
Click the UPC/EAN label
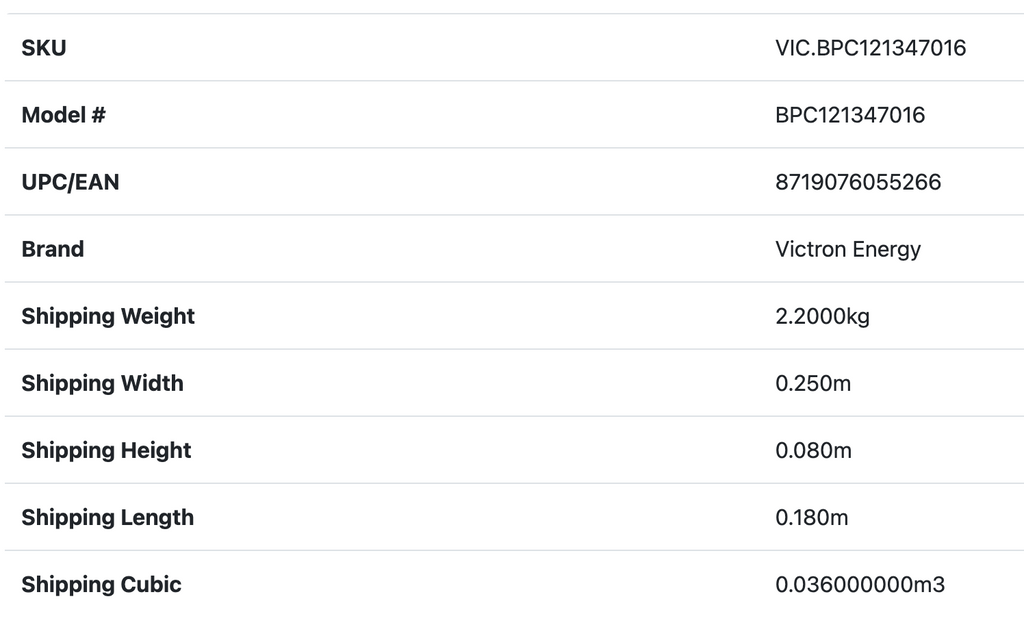(x=70, y=182)
